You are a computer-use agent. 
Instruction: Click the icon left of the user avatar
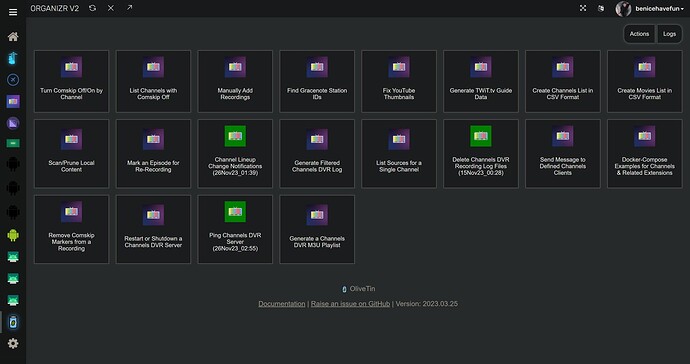[601, 8]
